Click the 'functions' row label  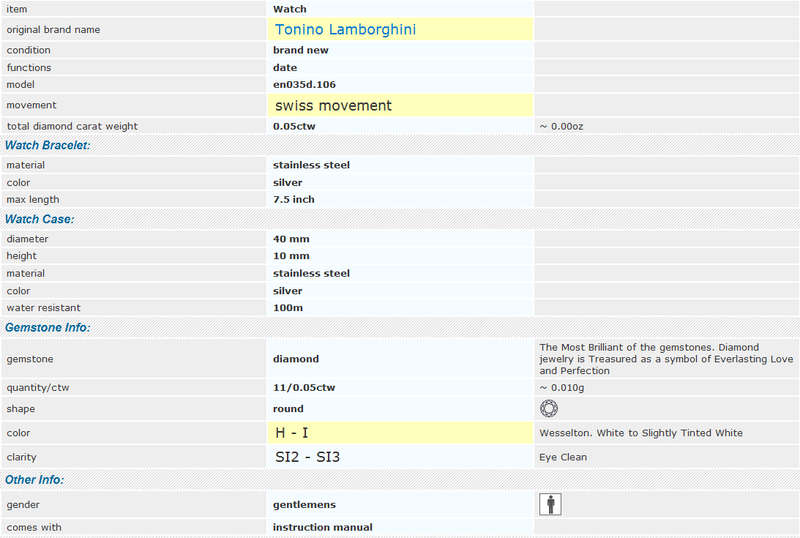tap(29, 67)
